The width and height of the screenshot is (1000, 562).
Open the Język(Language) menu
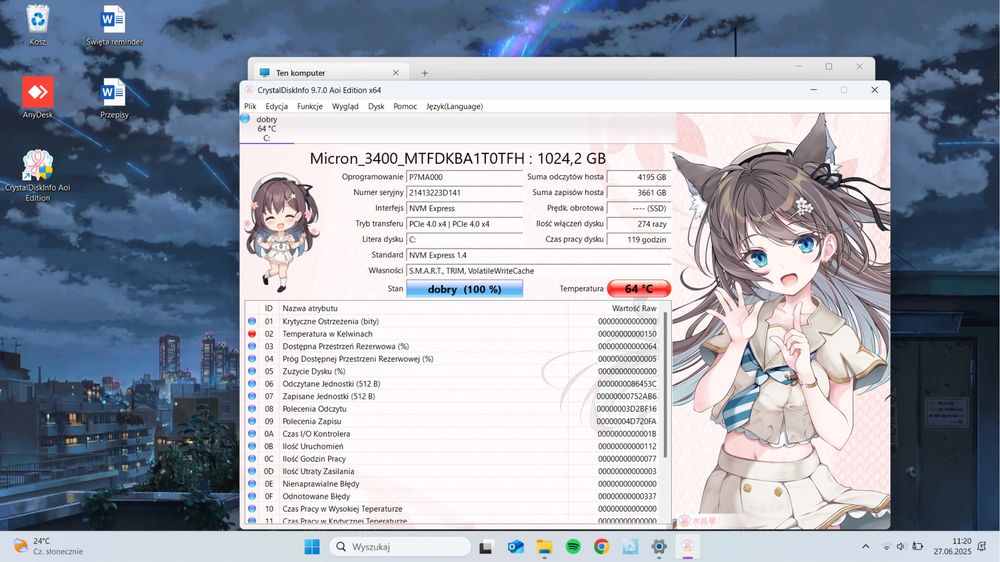(455, 107)
